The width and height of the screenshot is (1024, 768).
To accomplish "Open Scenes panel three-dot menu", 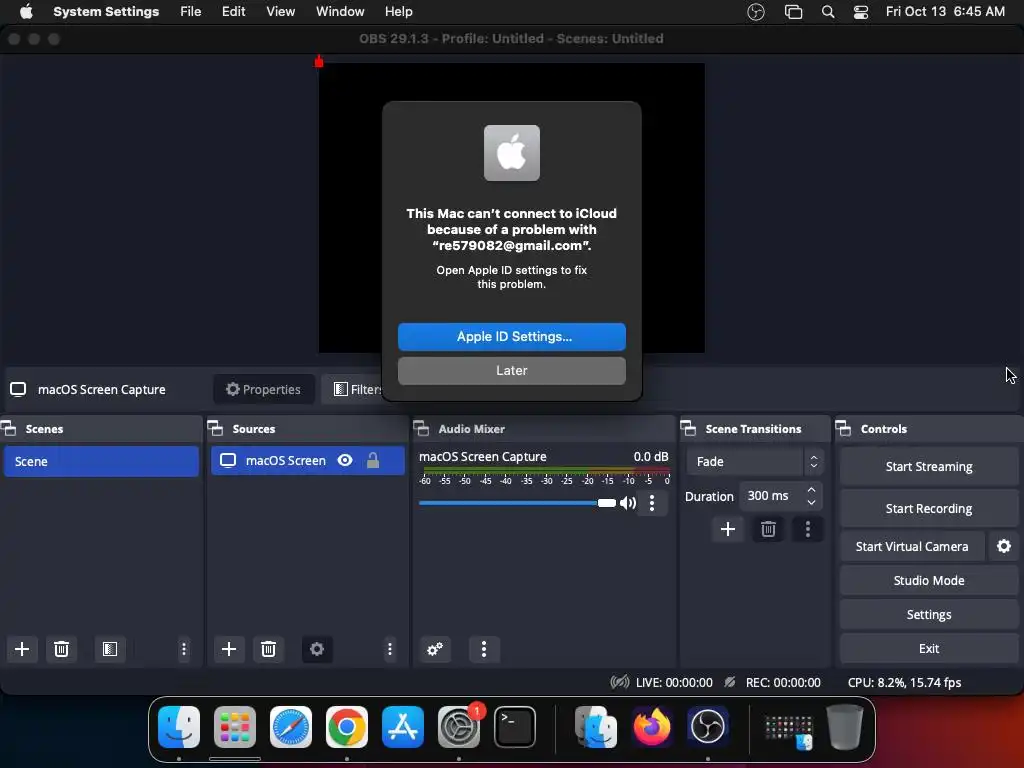I will (184, 648).
